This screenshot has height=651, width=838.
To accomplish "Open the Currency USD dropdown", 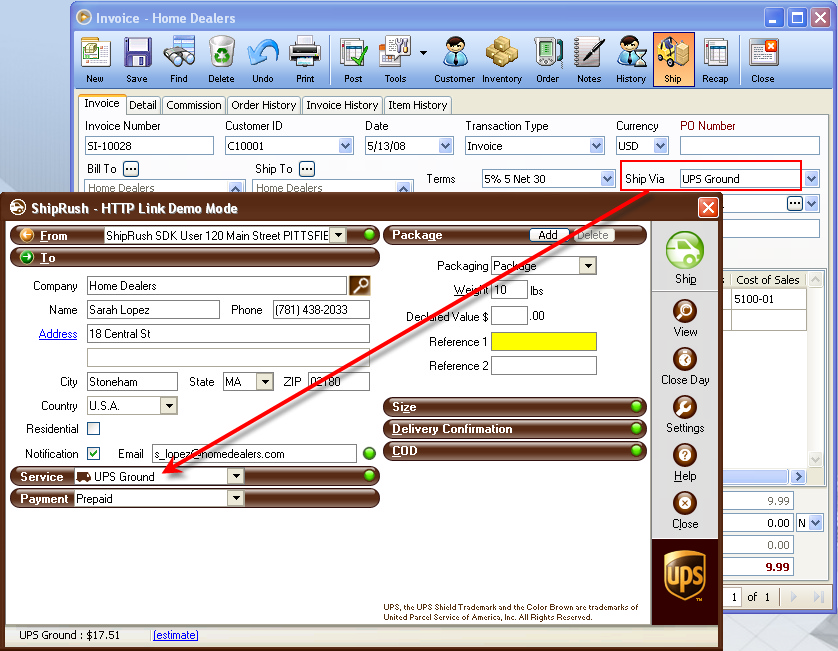I will 661,145.
